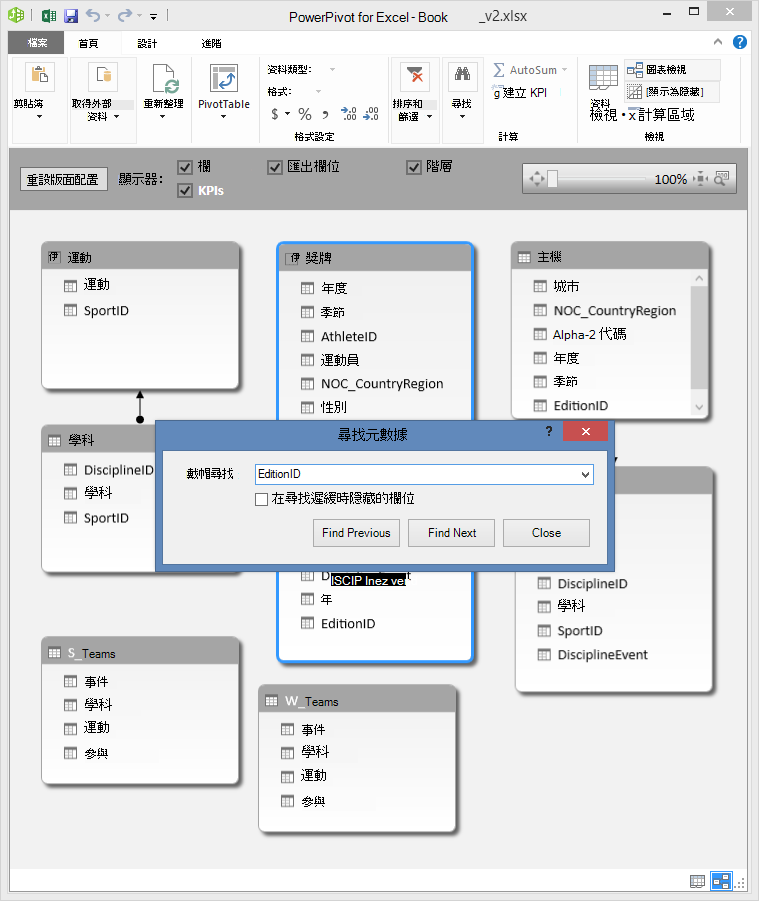Toggle the Columns (欄) checkbox
Image resolution: width=759 pixels, height=901 pixels.
point(184,167)
